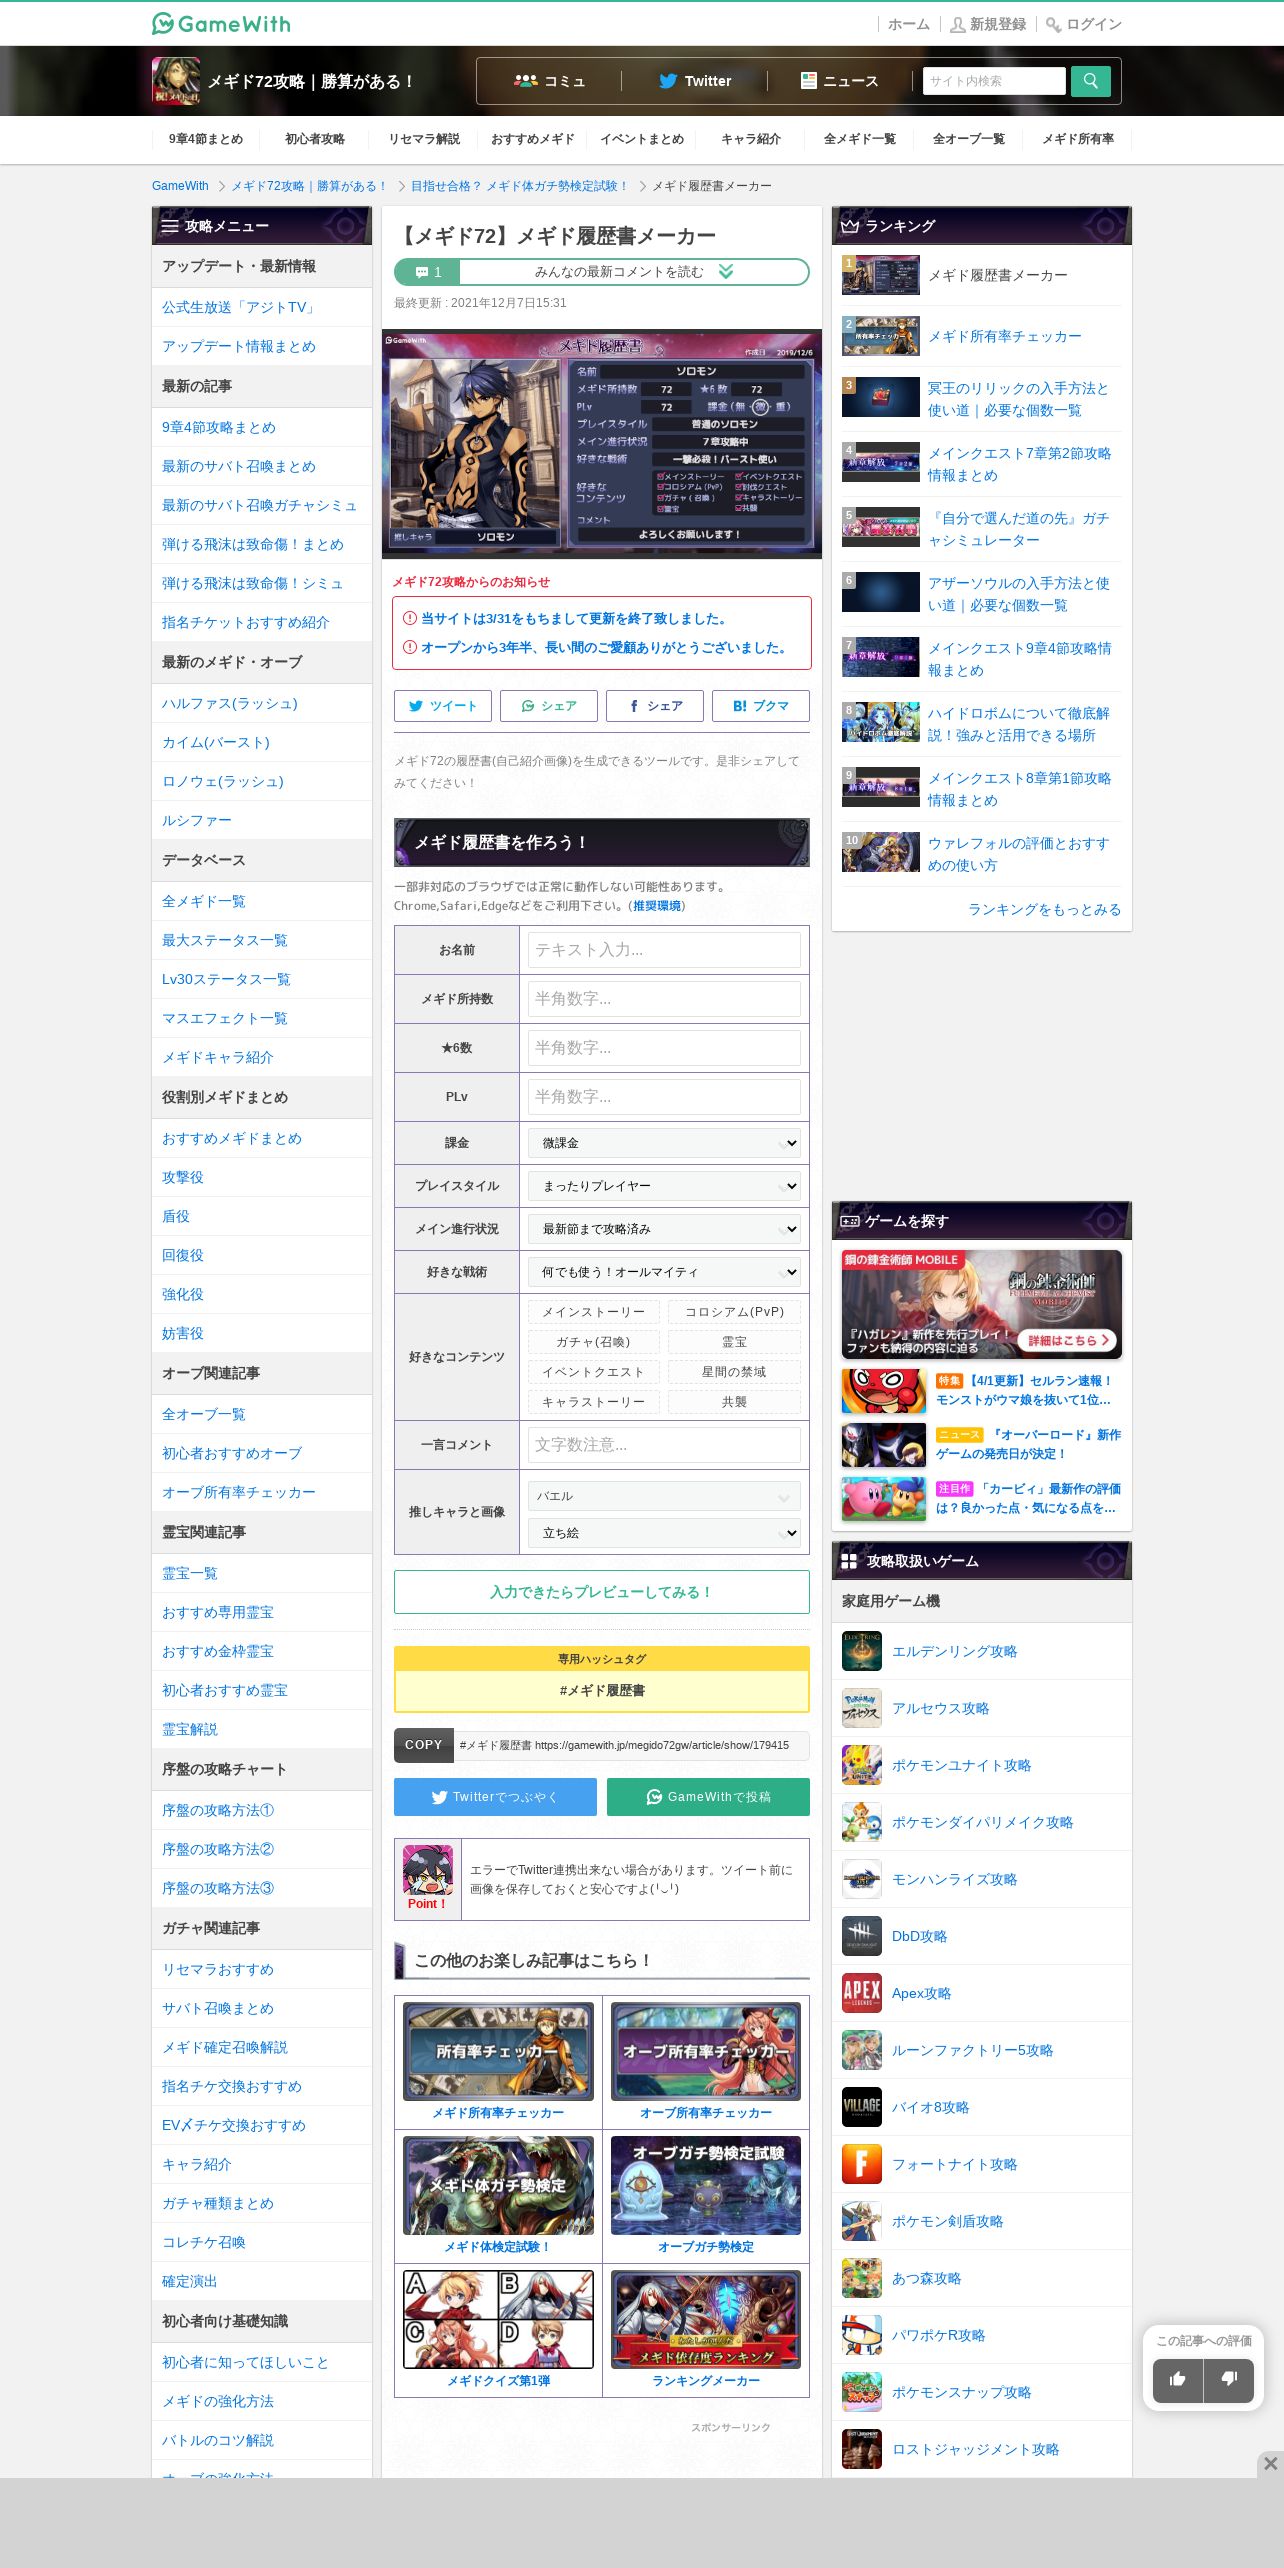1284x2568 pixels.
Task: Open リセマラ解説 nav item
Action: pyautogui.click(x=424, y=139)
